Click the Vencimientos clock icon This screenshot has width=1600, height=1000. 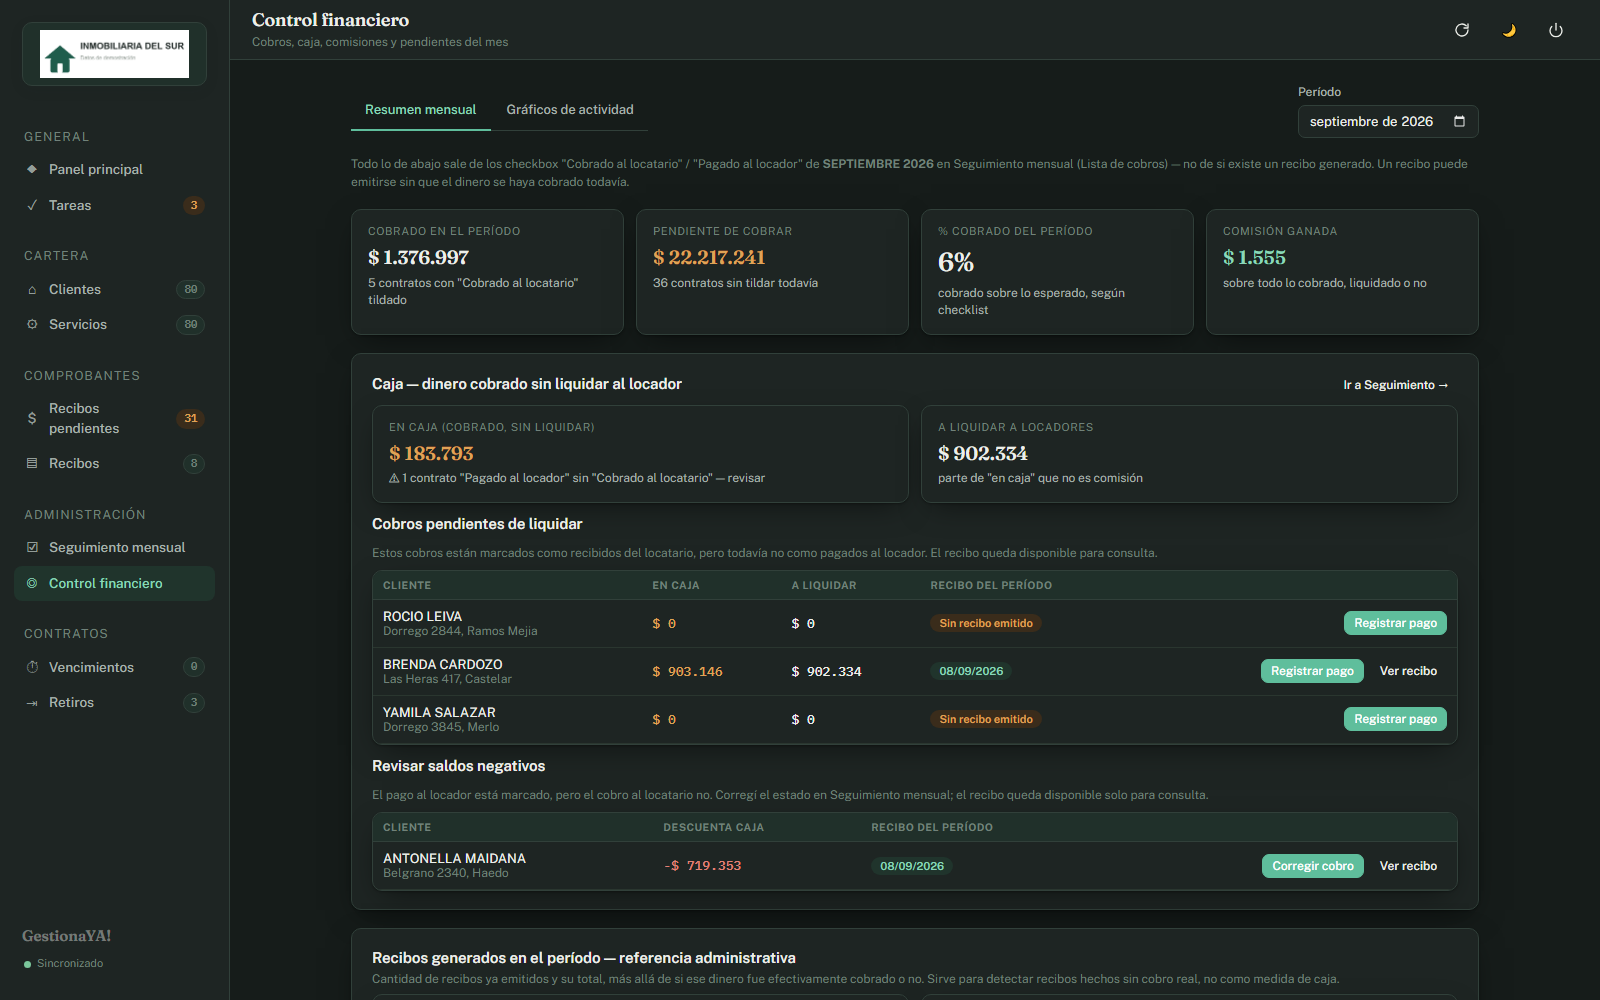tap(32, 667)
